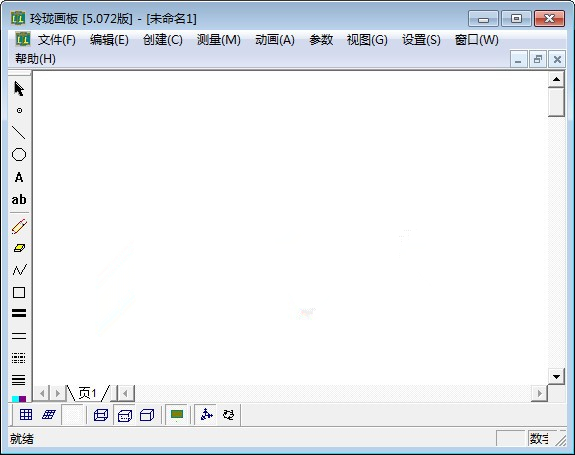Open the 窗口(W) menu

pyautogui.click(x=477, y=40)
